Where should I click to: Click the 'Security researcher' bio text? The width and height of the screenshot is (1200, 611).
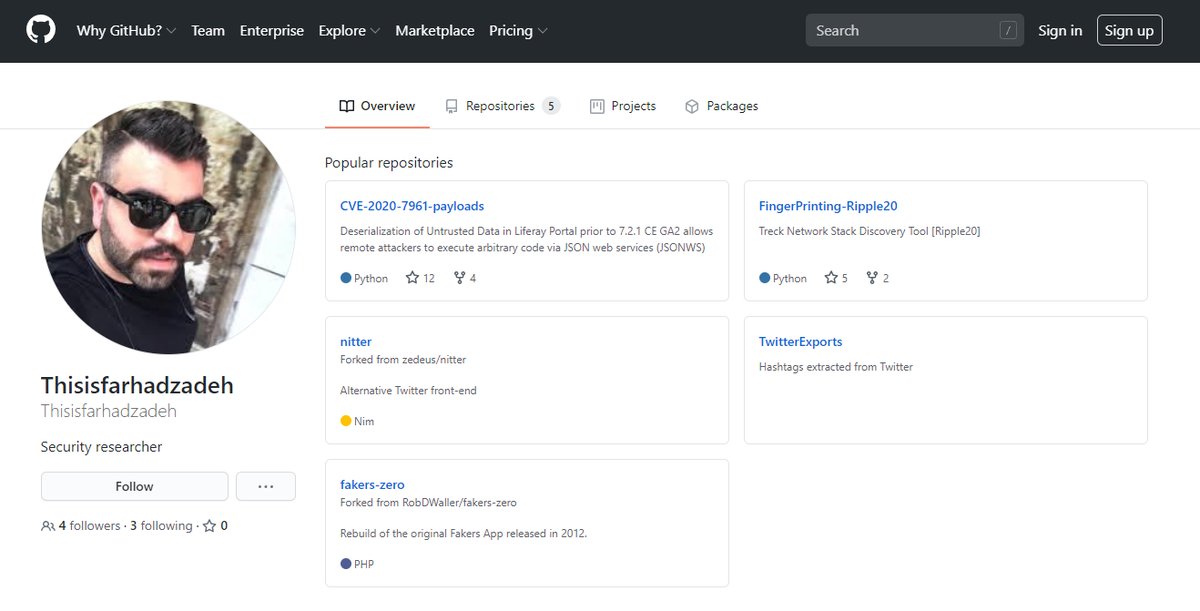pyautogui.click(x=101, y=447)
